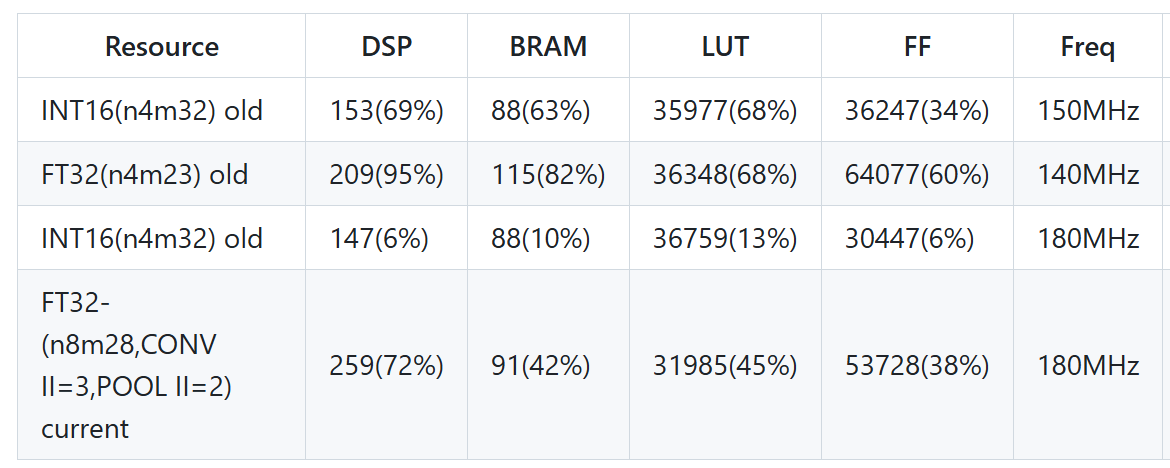1170x468 pixels.
Task: Select the 115(82%) BRAM cell
Action: (x=548, y=175)
